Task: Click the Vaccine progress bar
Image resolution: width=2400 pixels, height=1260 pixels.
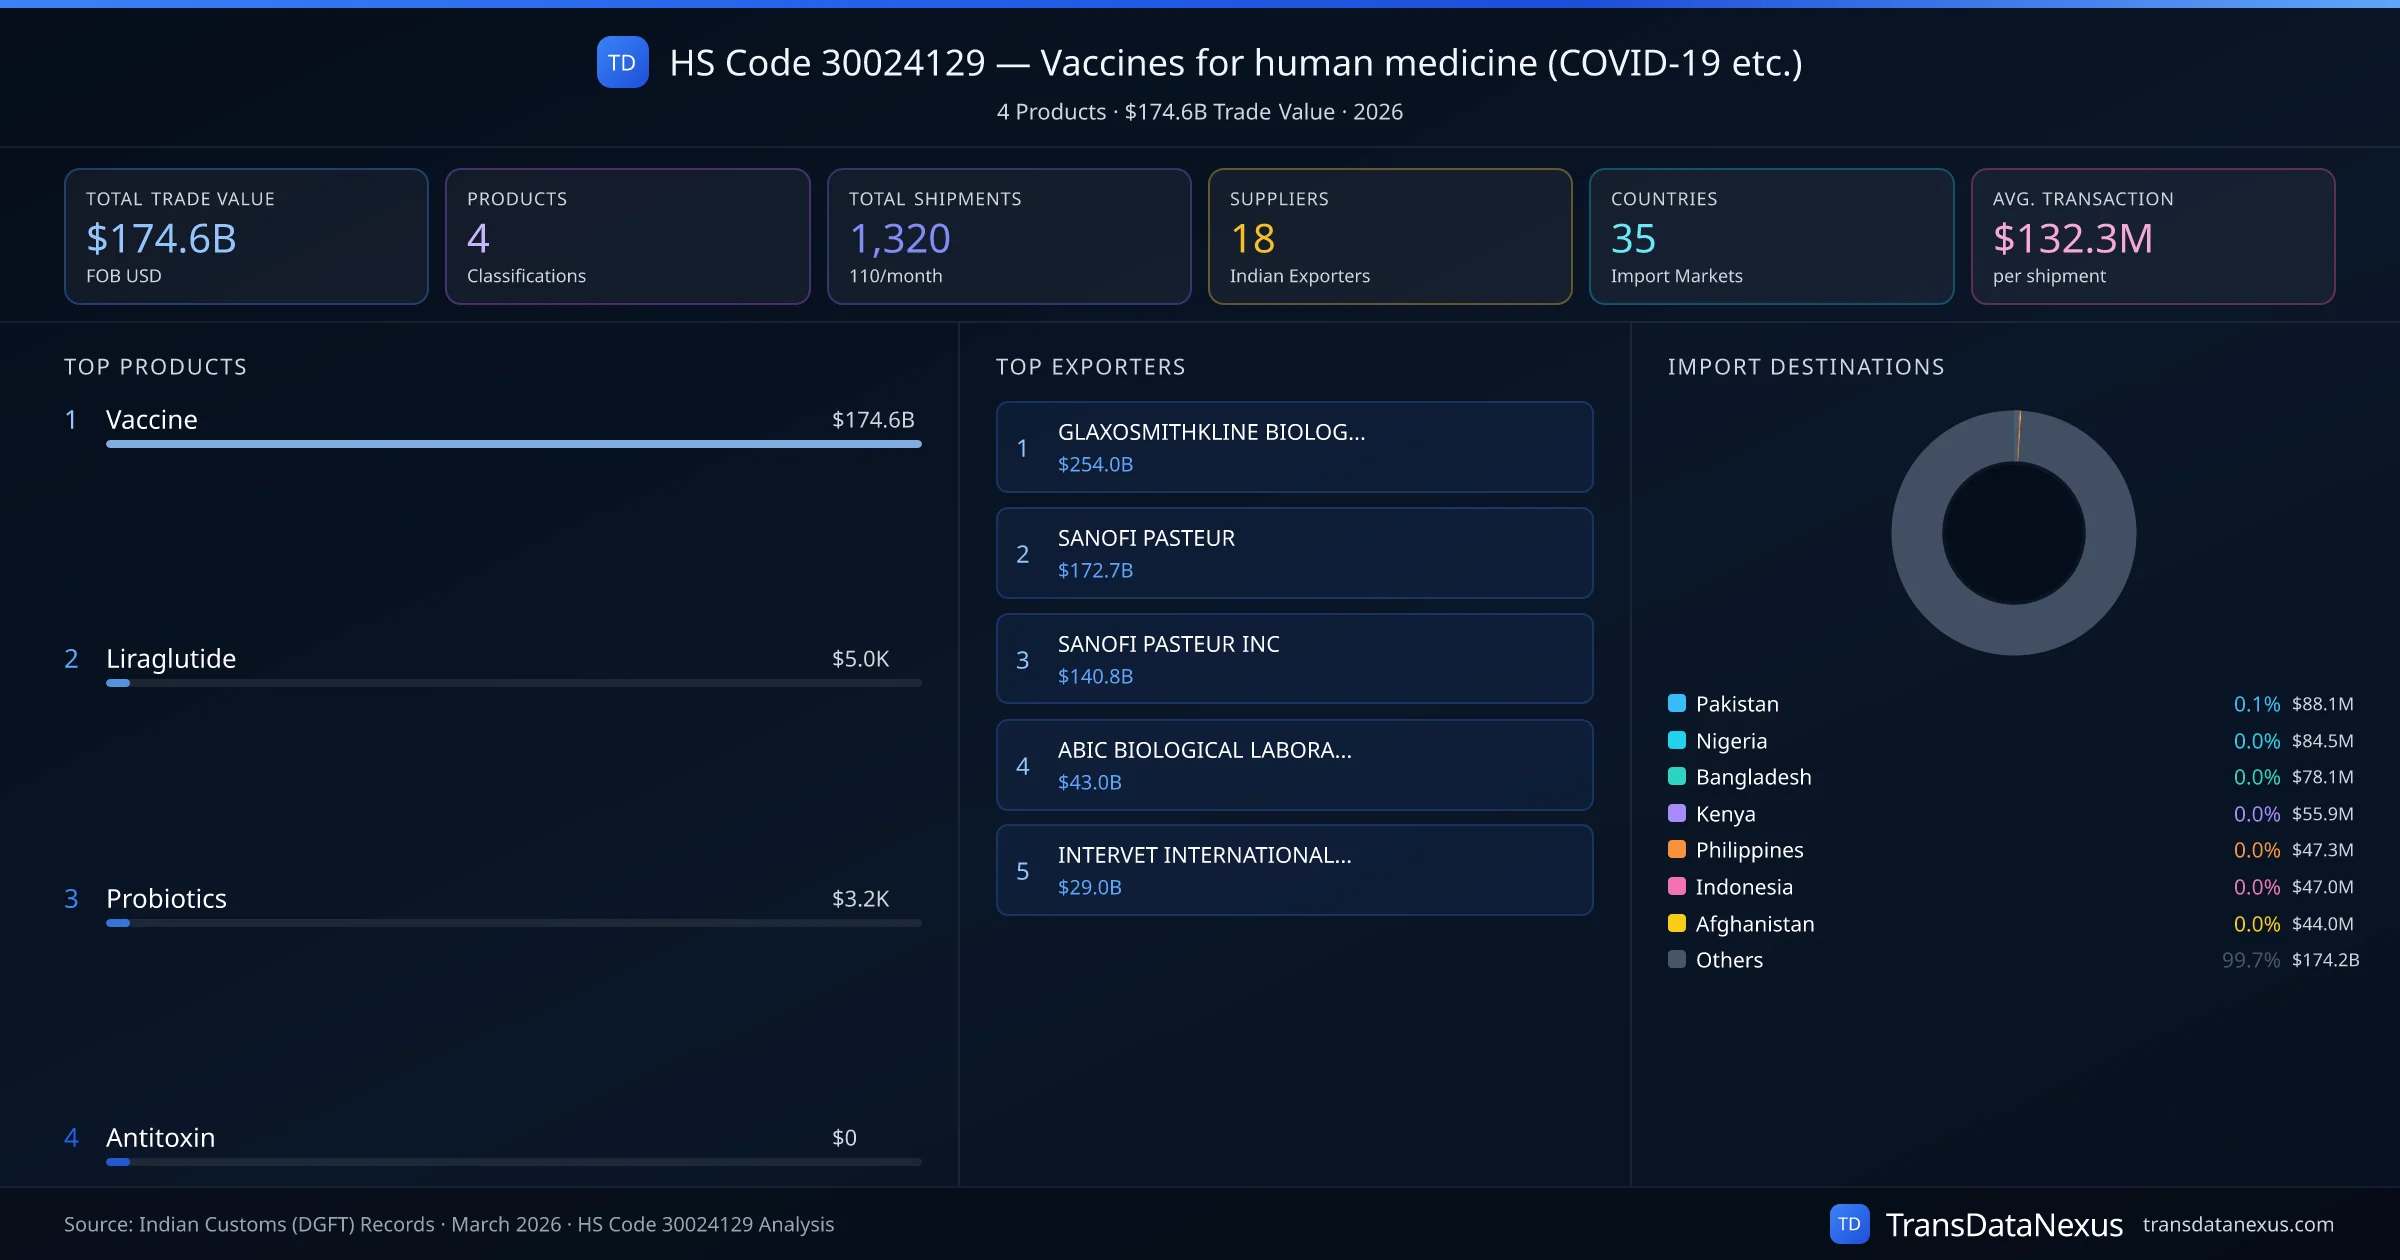Action: (512, 444)
